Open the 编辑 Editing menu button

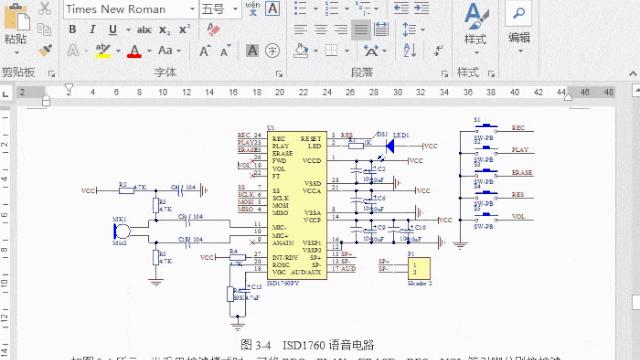519,28
